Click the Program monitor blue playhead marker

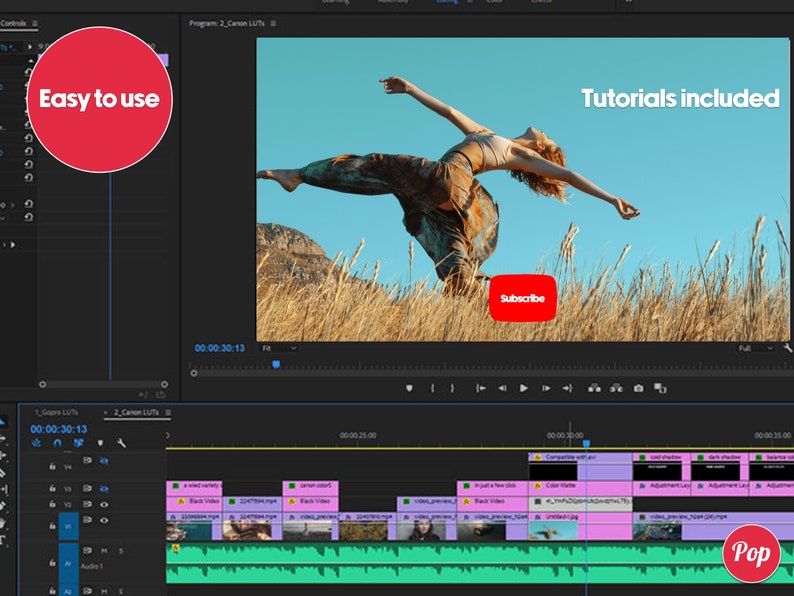(276, 364)
